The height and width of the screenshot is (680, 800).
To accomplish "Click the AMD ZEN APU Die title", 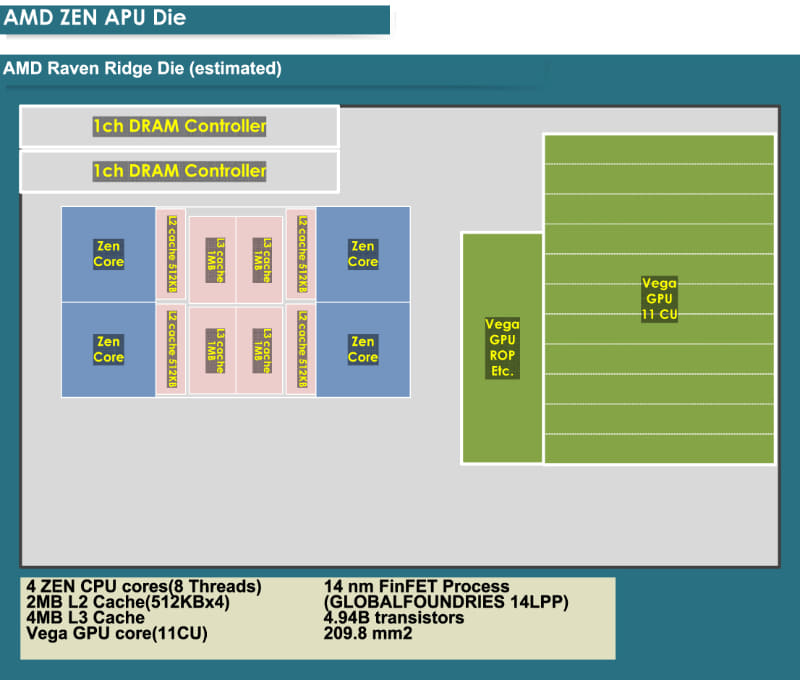I will click(94, 18).
